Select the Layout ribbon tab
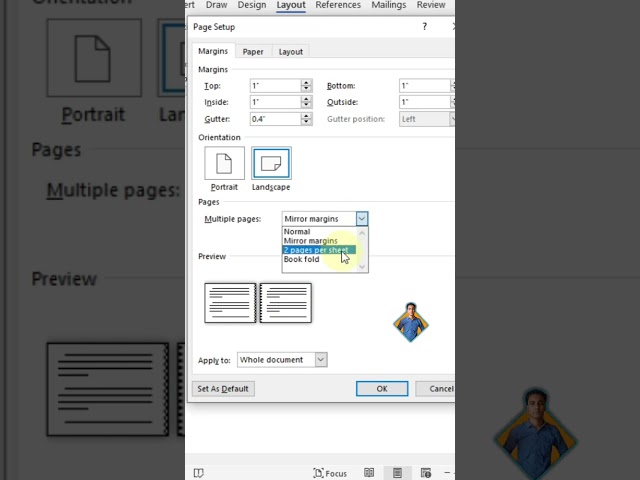The height and width of the screenshot is (480, 640). pyautogui.click(x=291, y=5)
